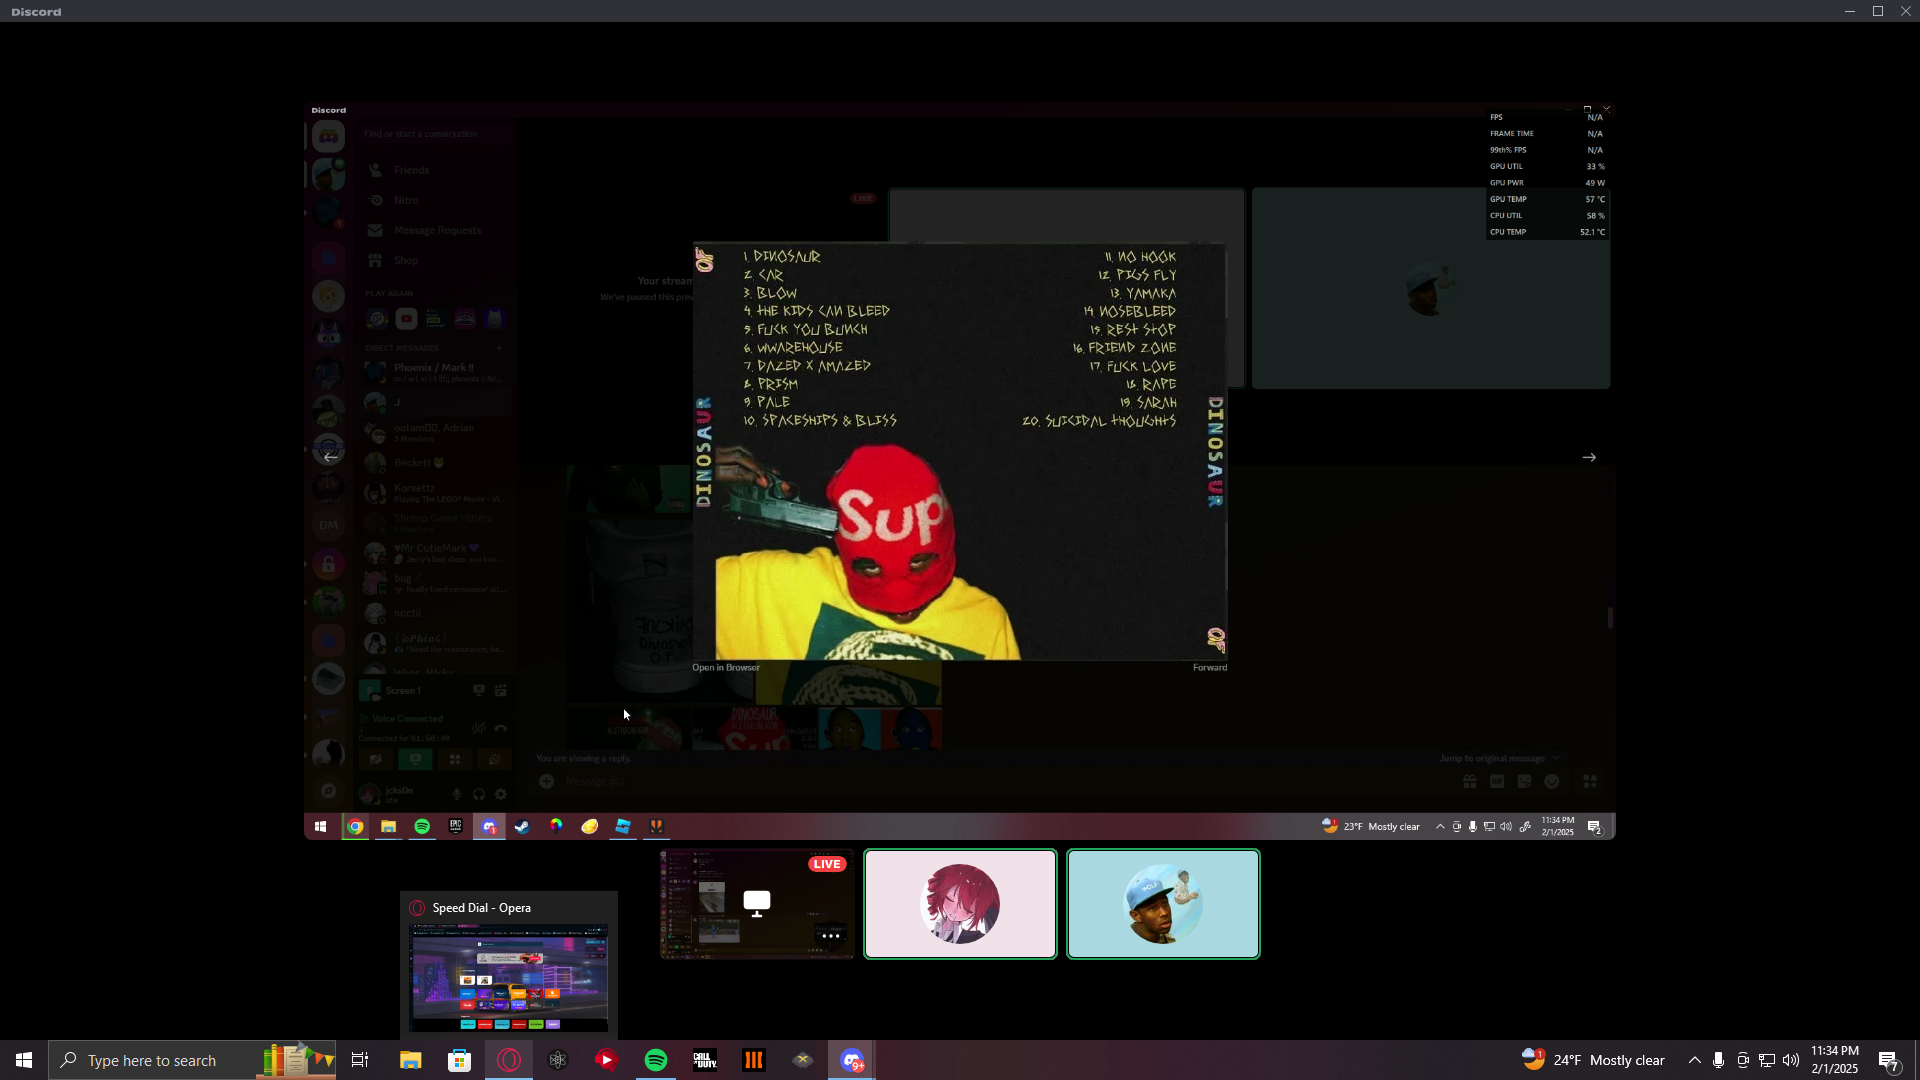
Task: Open Microsoft Store from taskbar
Action: [459, 1060]
